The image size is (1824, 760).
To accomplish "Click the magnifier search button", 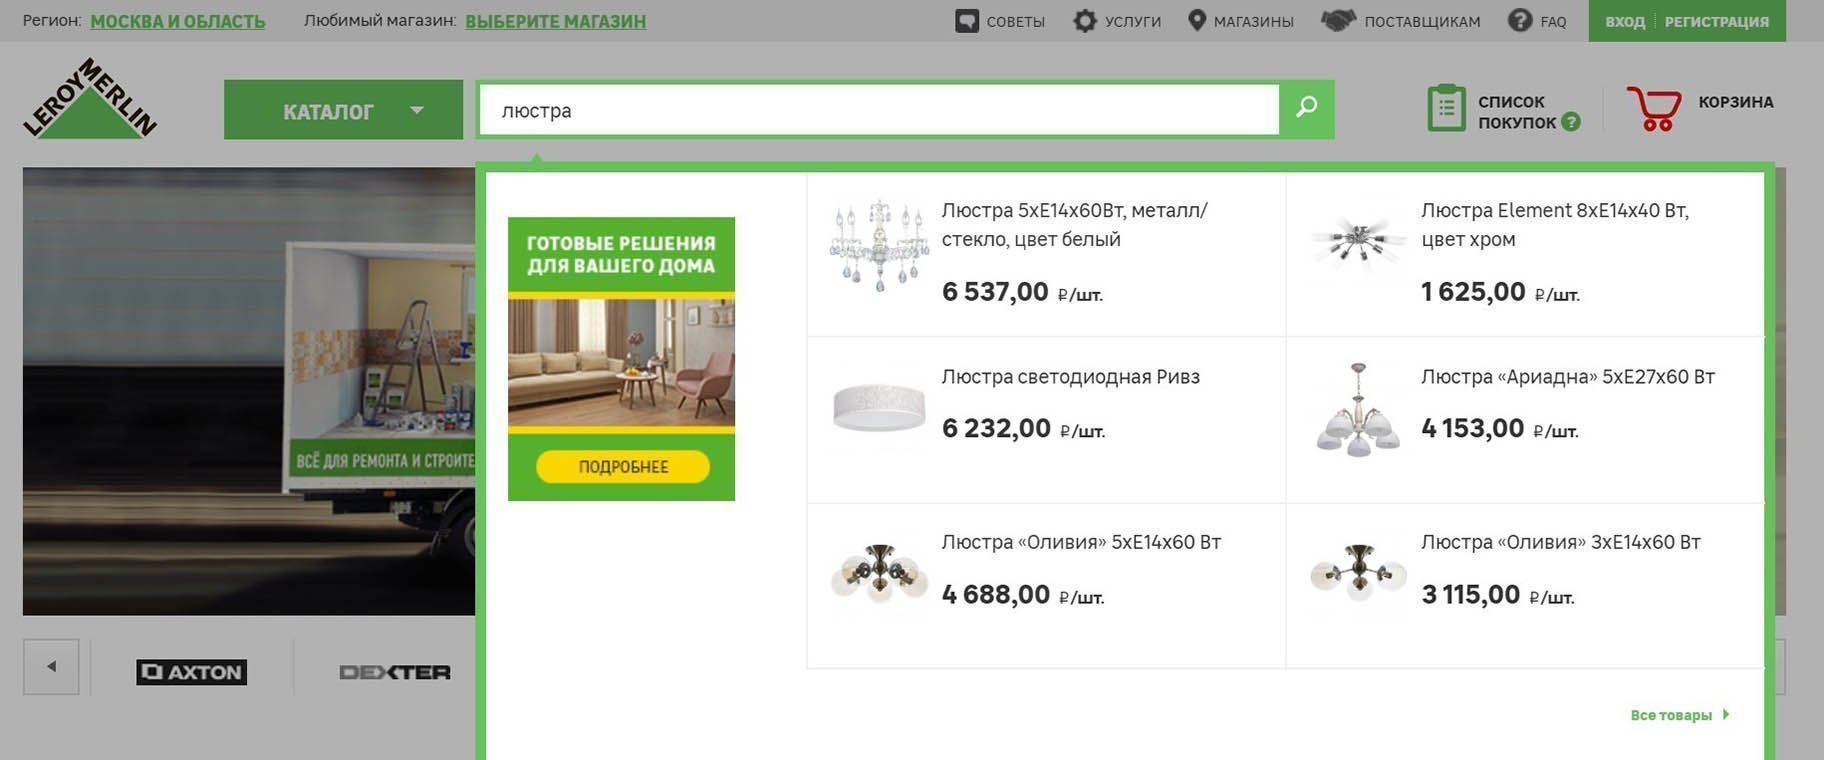I will click(x=1306, y=108).
